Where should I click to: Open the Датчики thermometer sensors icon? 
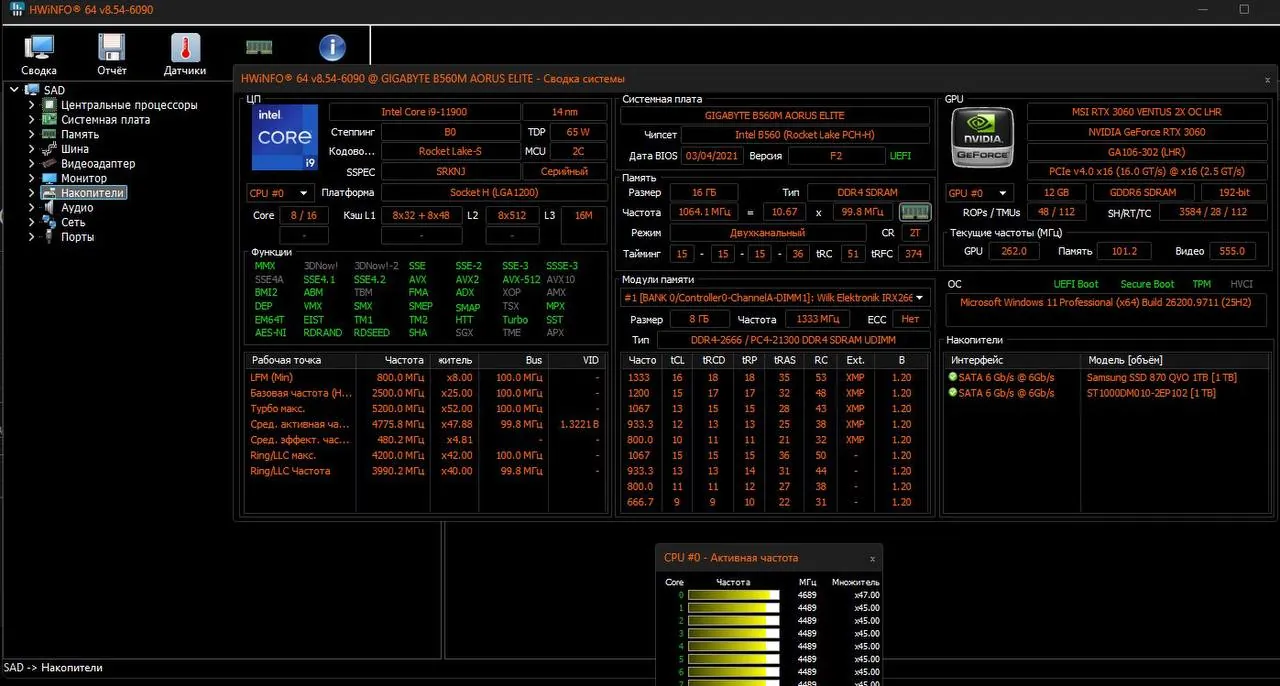pyautogui.click(x=185, y=48)
